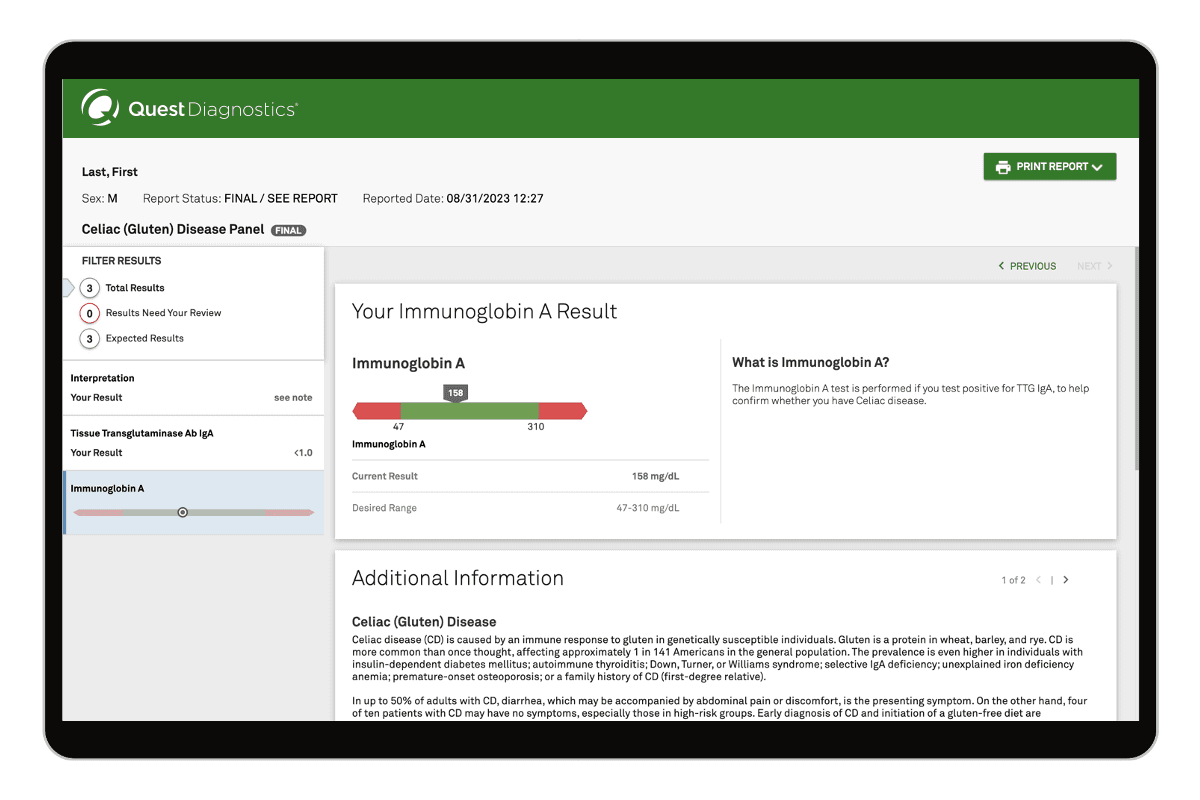Go to previous Additional Information page arrow
Screen dimensions: 1200x800
(x=1038, y=580)
